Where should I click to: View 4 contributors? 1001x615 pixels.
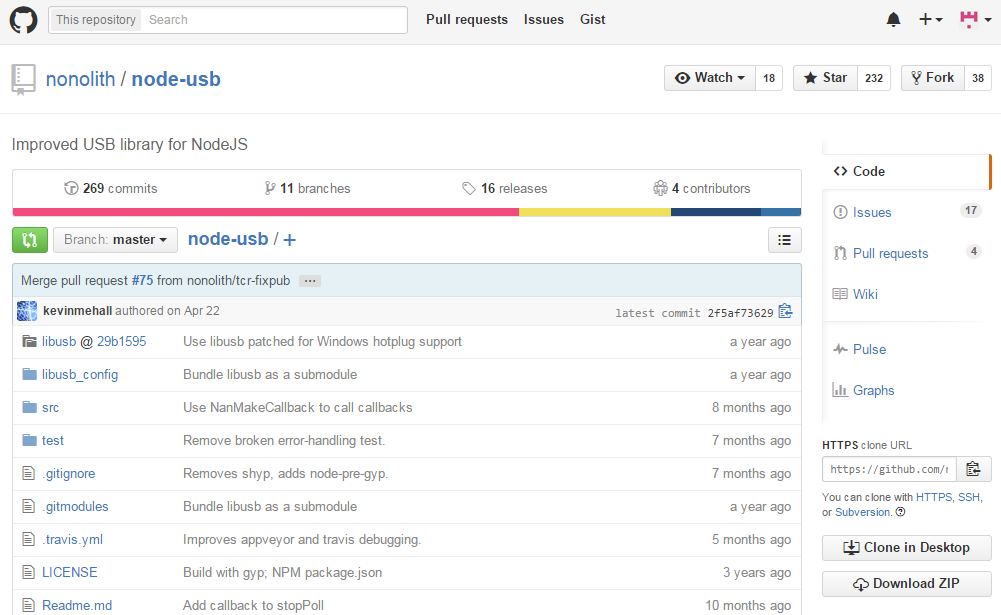(x=702, y=188)
